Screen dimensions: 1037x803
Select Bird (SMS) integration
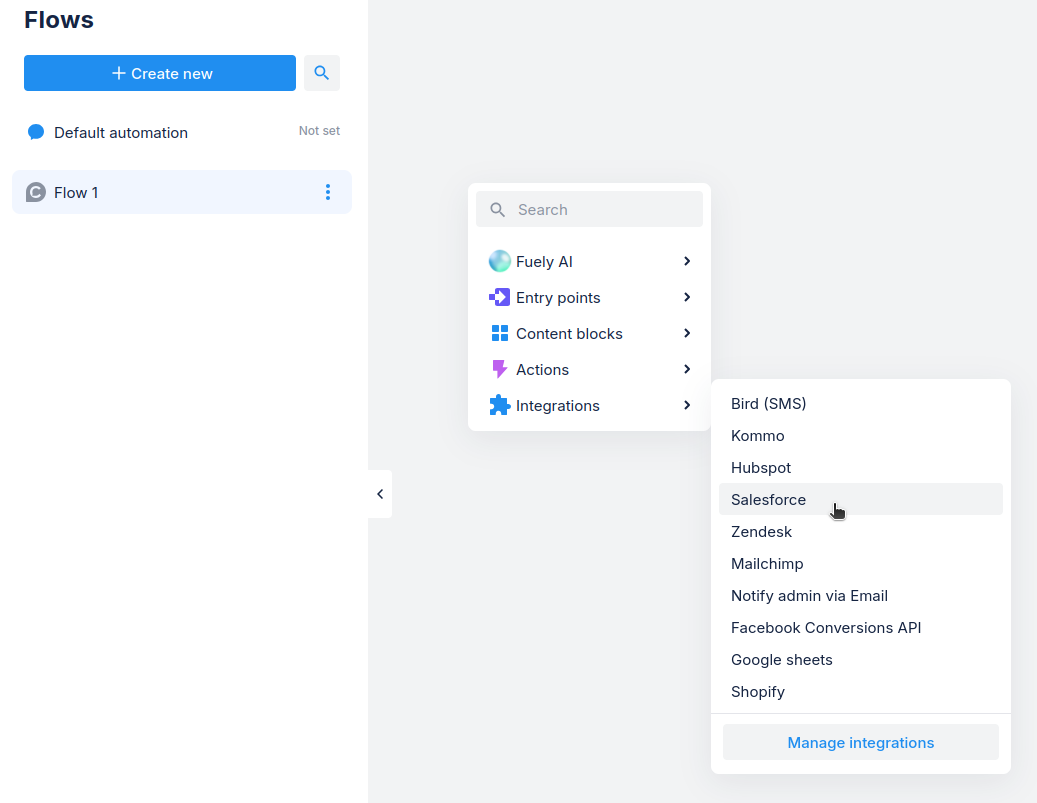point(860,403)
